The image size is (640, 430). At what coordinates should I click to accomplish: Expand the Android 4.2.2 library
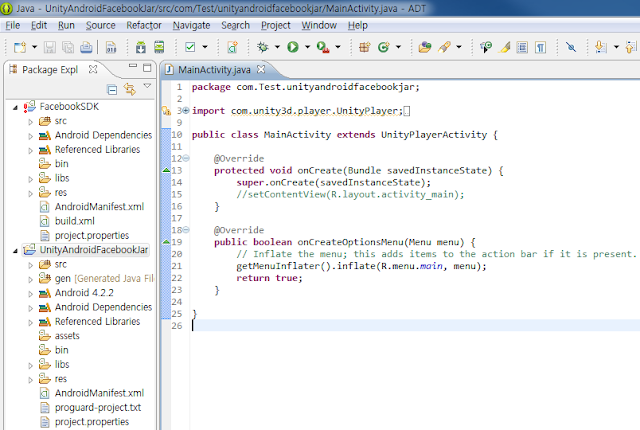tap(30, 294)
